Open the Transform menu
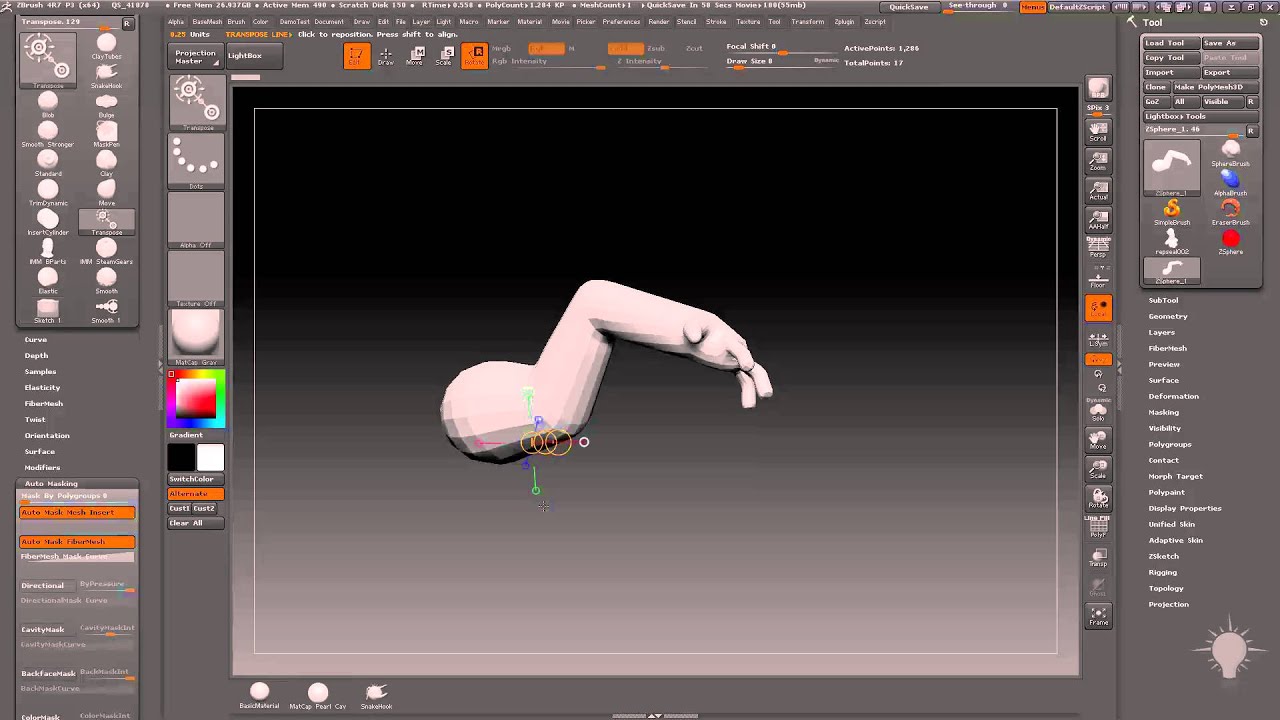 tap(808, 21)
